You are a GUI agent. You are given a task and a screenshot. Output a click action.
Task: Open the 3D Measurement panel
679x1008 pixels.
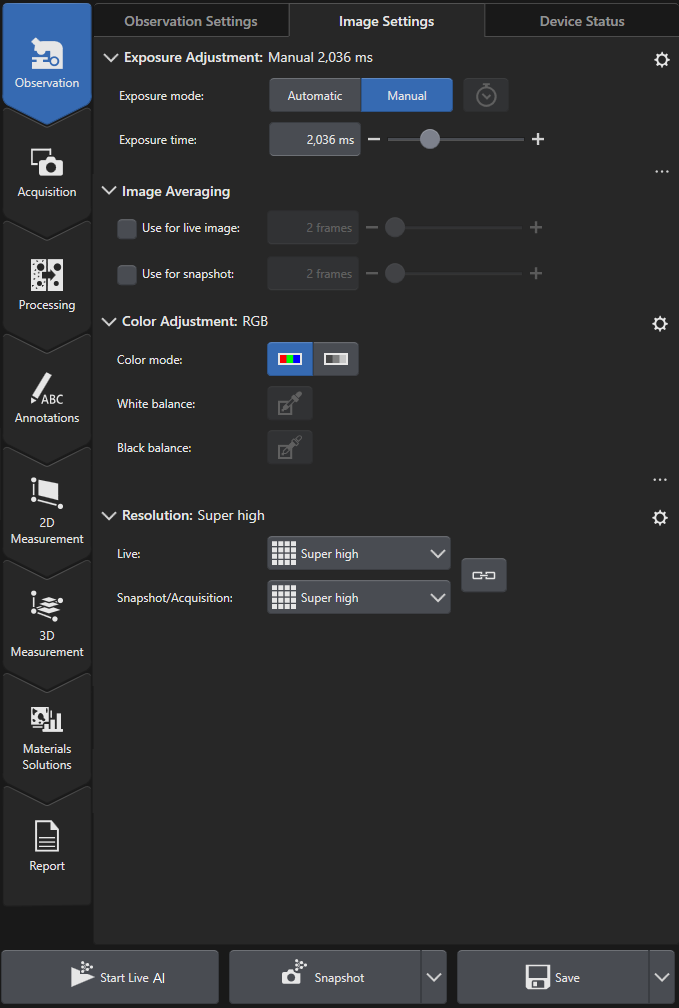[x=47, y=622]
